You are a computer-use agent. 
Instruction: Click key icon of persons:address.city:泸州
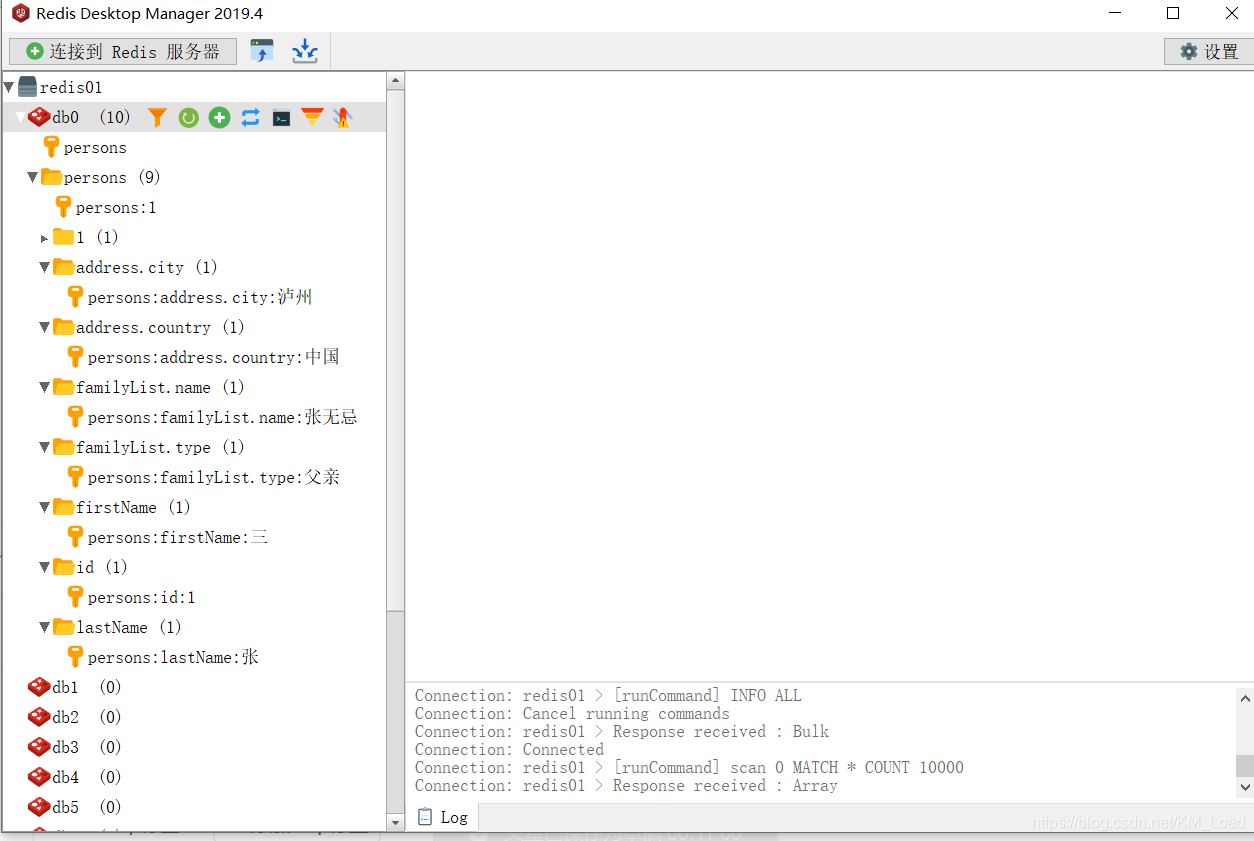pyautogui.click(x=75, y=297)
